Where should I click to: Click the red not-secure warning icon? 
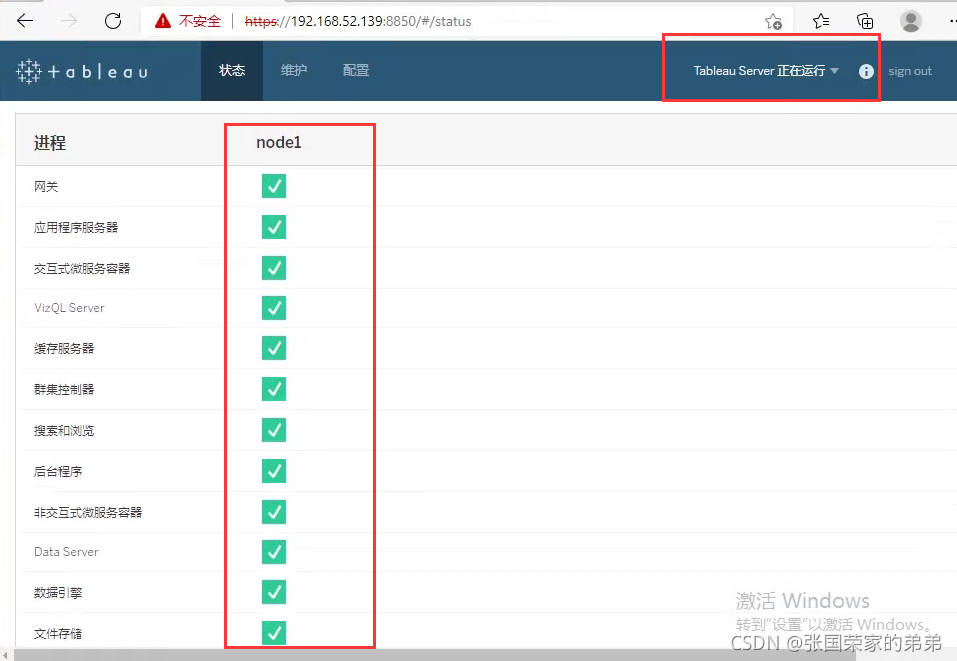coord(163,21)
